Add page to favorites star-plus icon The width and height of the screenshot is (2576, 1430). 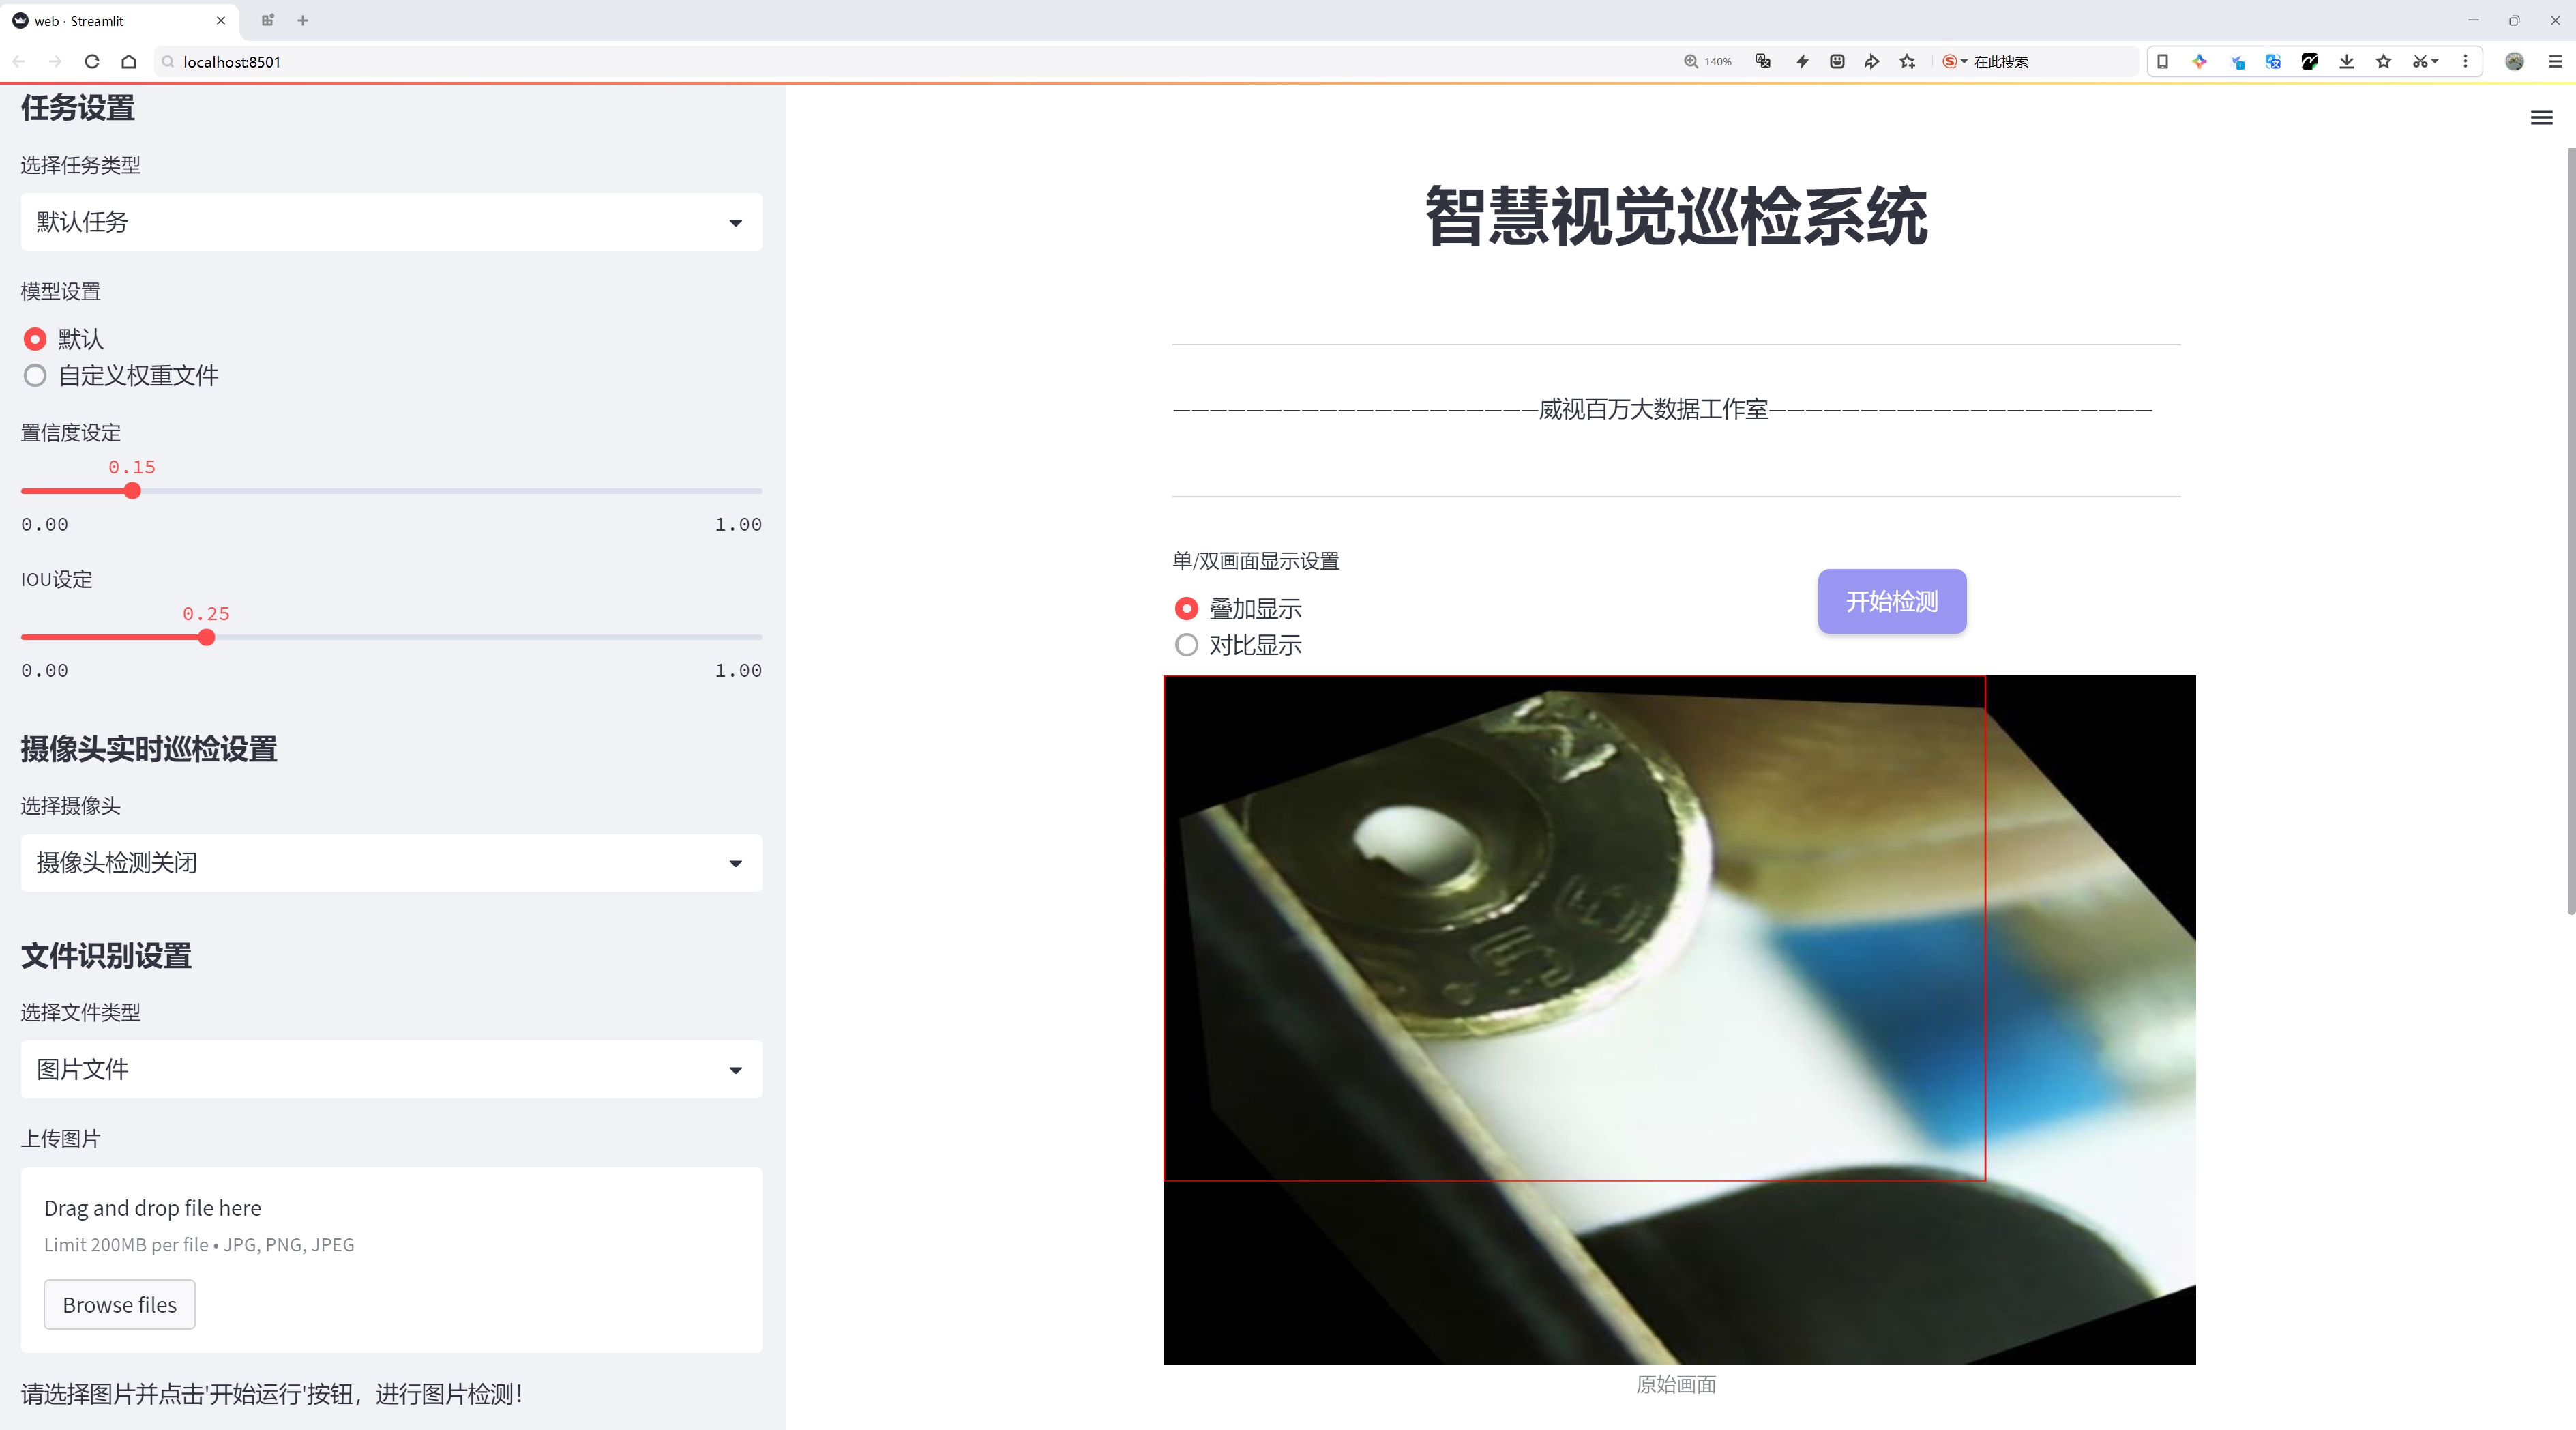pos(1908,62)
